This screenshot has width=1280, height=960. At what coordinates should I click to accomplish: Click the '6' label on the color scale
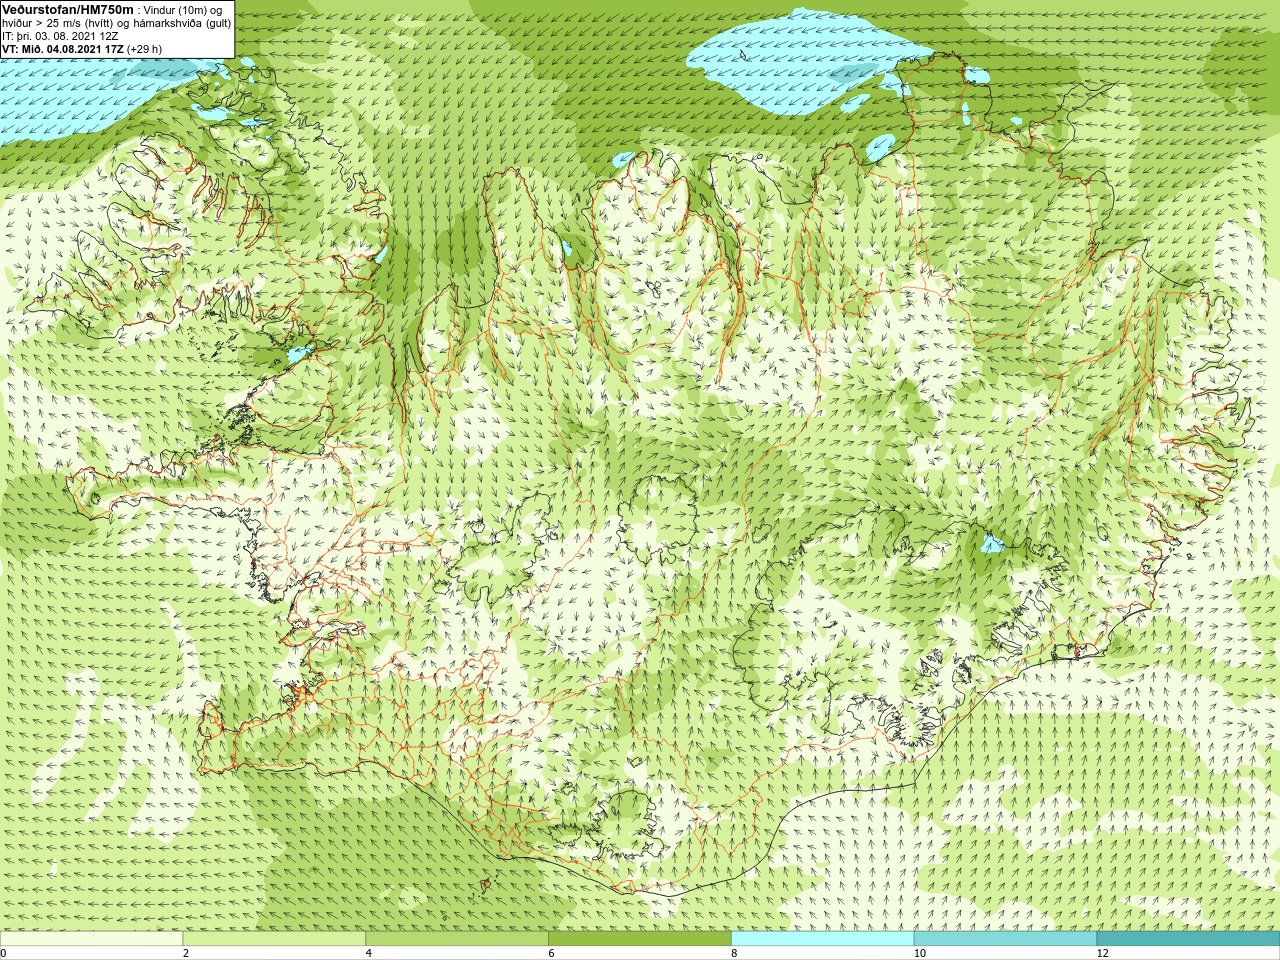552,953
